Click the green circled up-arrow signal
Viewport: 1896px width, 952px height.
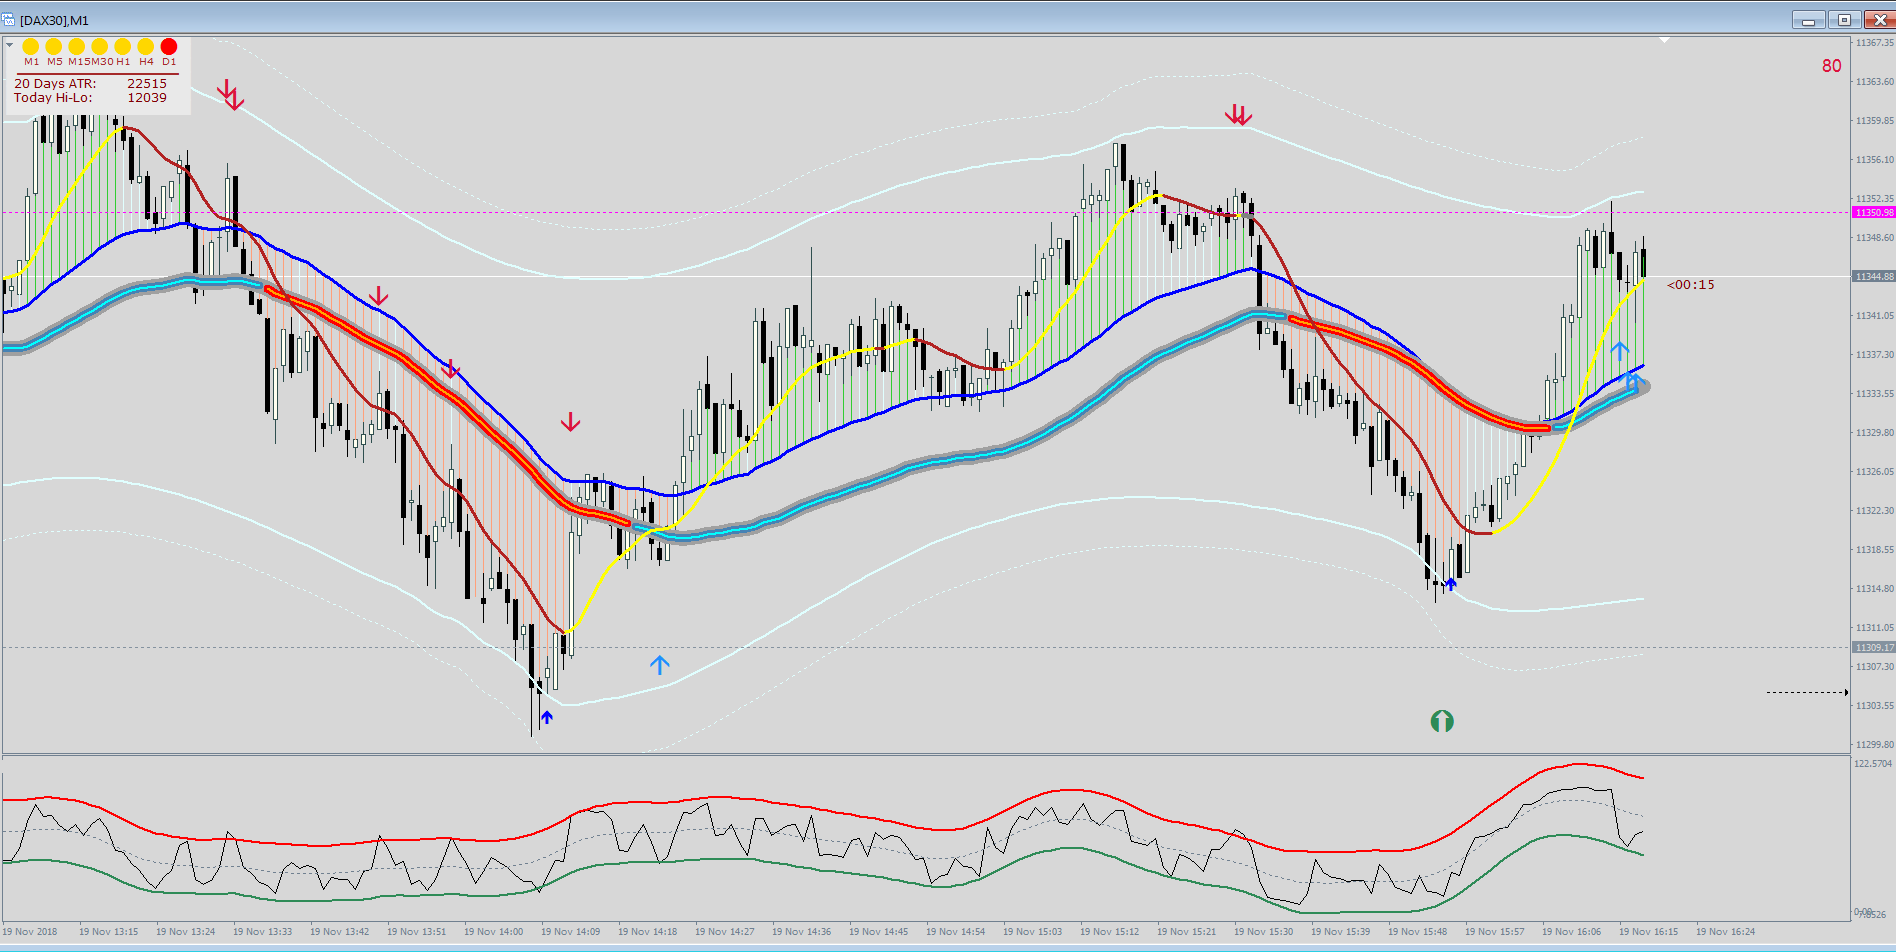coord(1442,721)
